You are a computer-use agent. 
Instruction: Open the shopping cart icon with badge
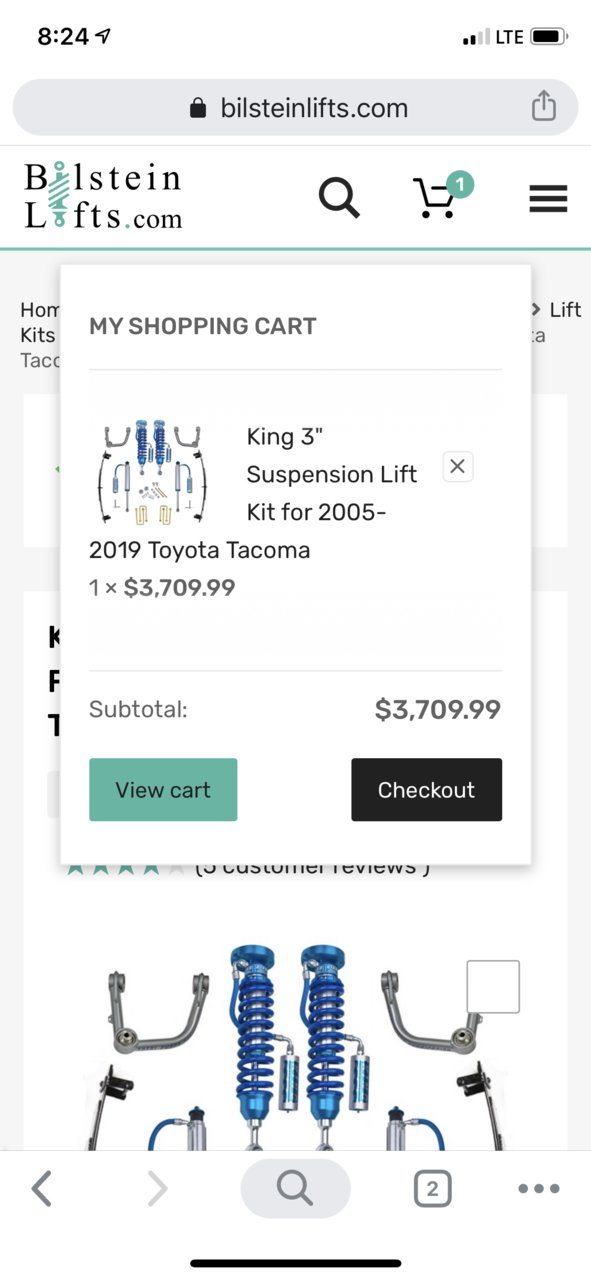click(x=441, y=195)
